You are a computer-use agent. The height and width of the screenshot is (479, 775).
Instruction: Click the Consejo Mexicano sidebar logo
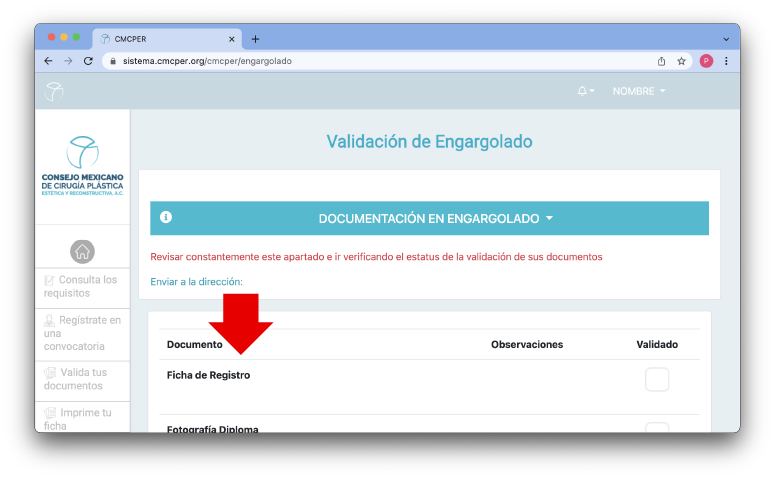coord(83,166)
